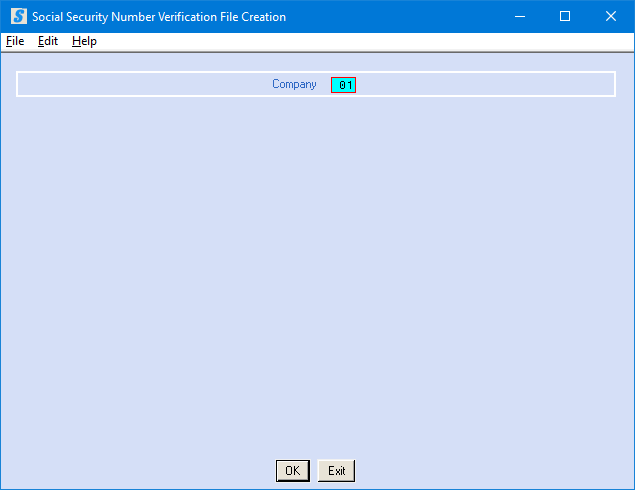Click the Company label text

294,84
